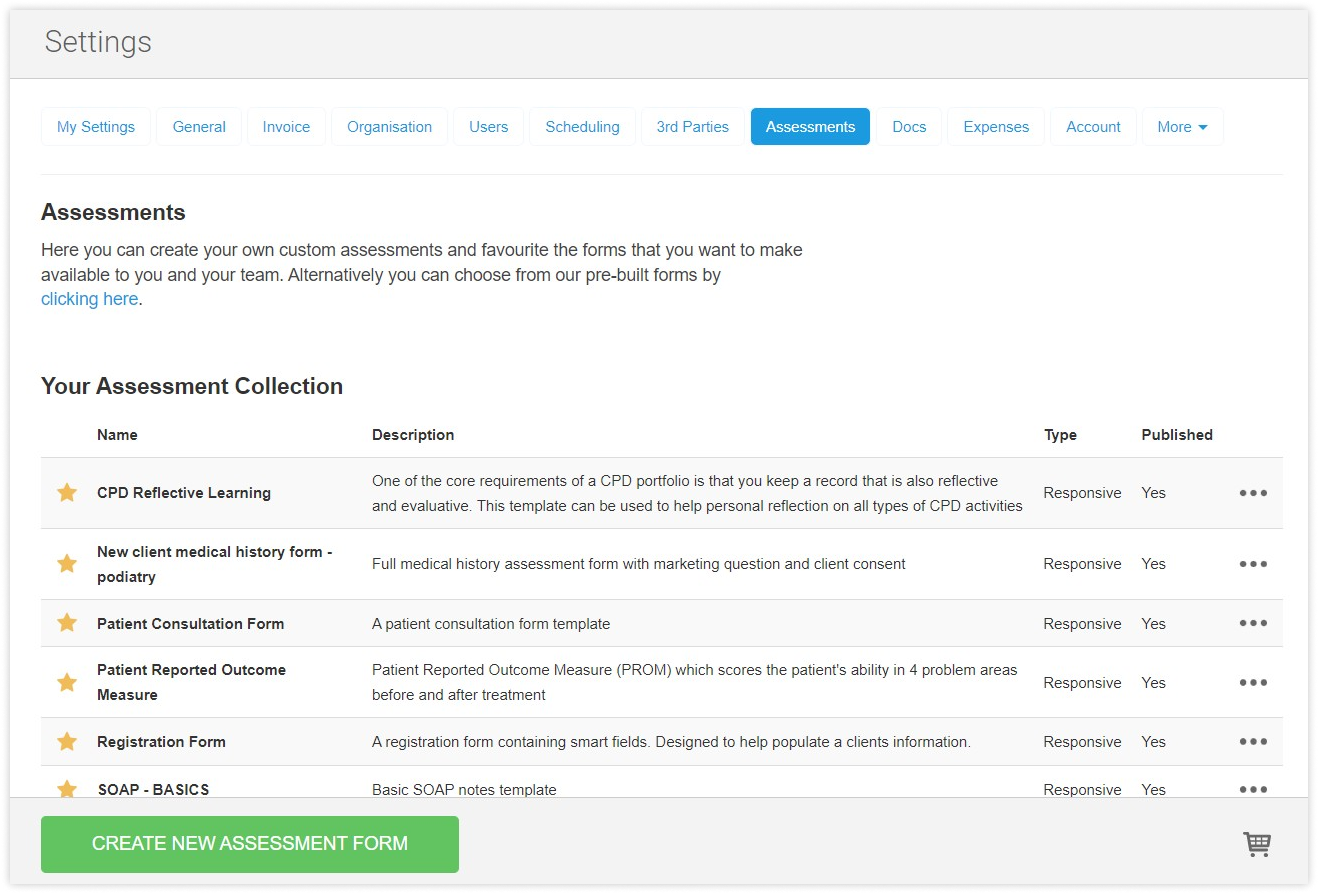
Task: Click 'New client medical history form - podiatry' name
Action: (215, 564)
